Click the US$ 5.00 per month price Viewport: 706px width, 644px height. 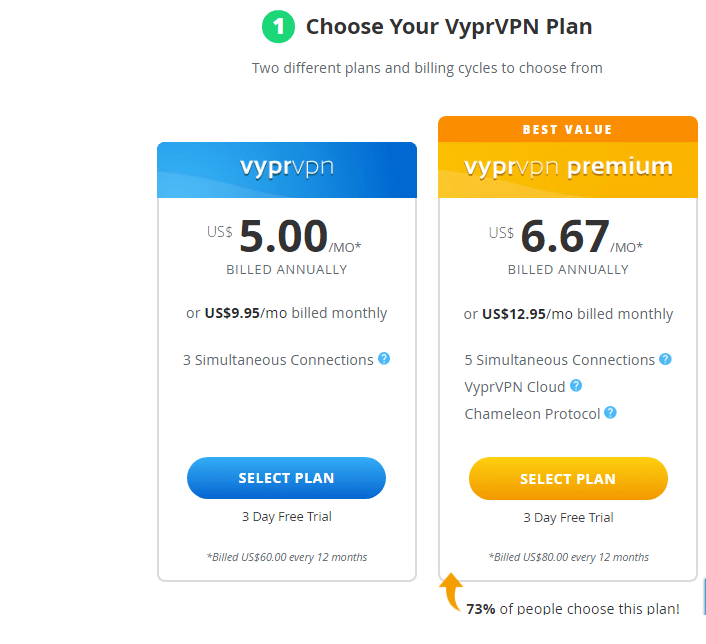point(284,237)
